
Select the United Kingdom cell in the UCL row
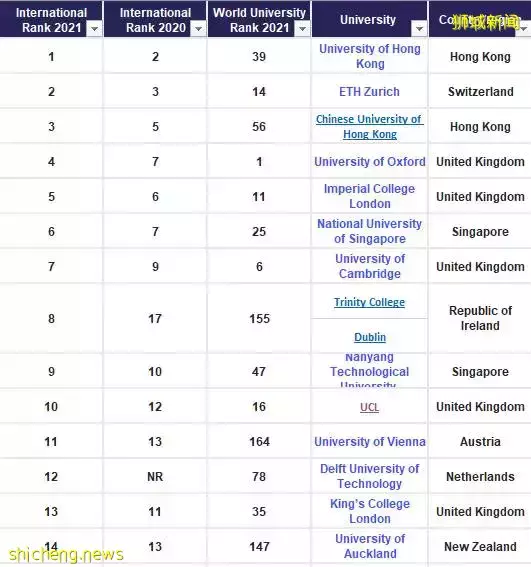(x=480, y=406)
